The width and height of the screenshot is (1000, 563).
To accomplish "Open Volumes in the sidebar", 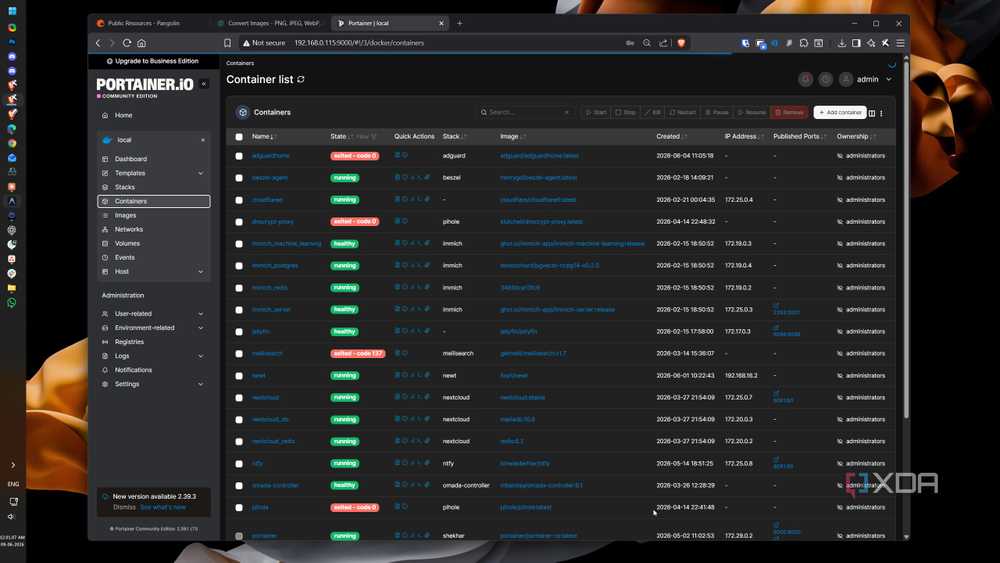I will pos(127,243).
